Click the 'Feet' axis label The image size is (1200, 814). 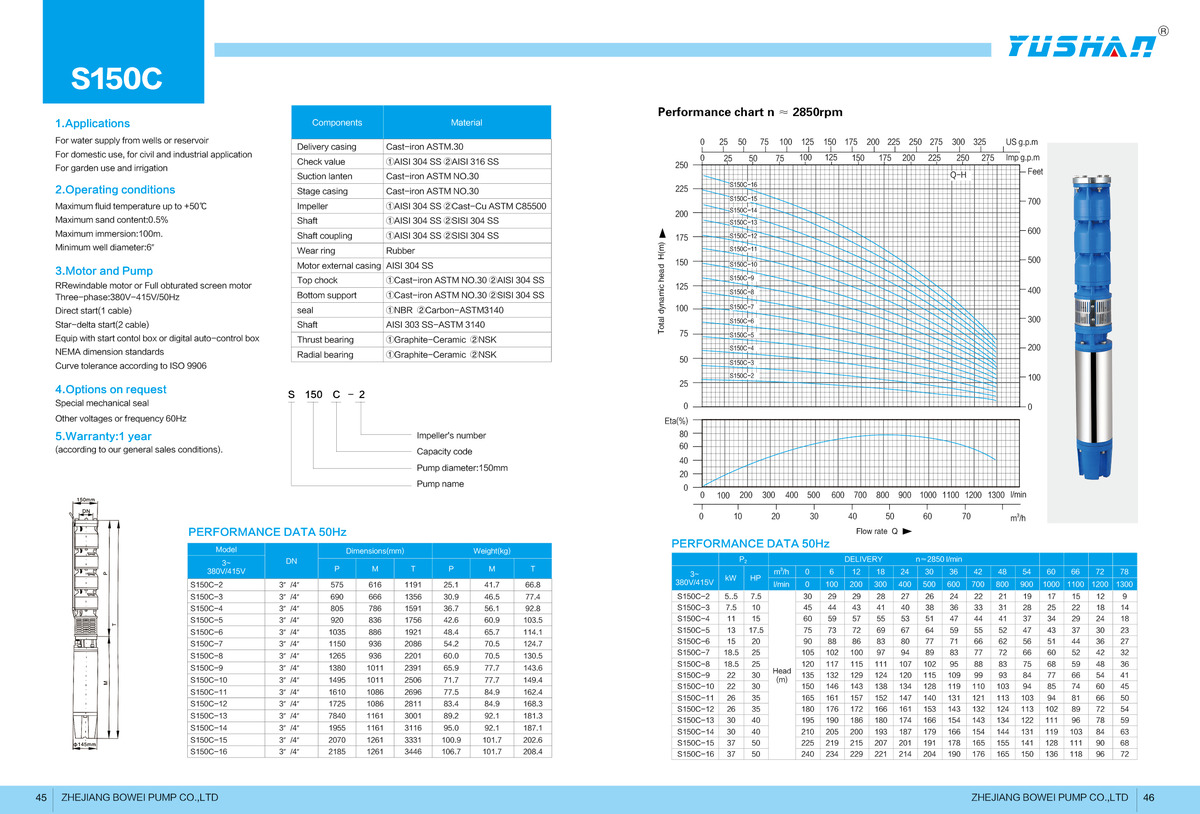pyautogui.click(x=1035, y=172)
